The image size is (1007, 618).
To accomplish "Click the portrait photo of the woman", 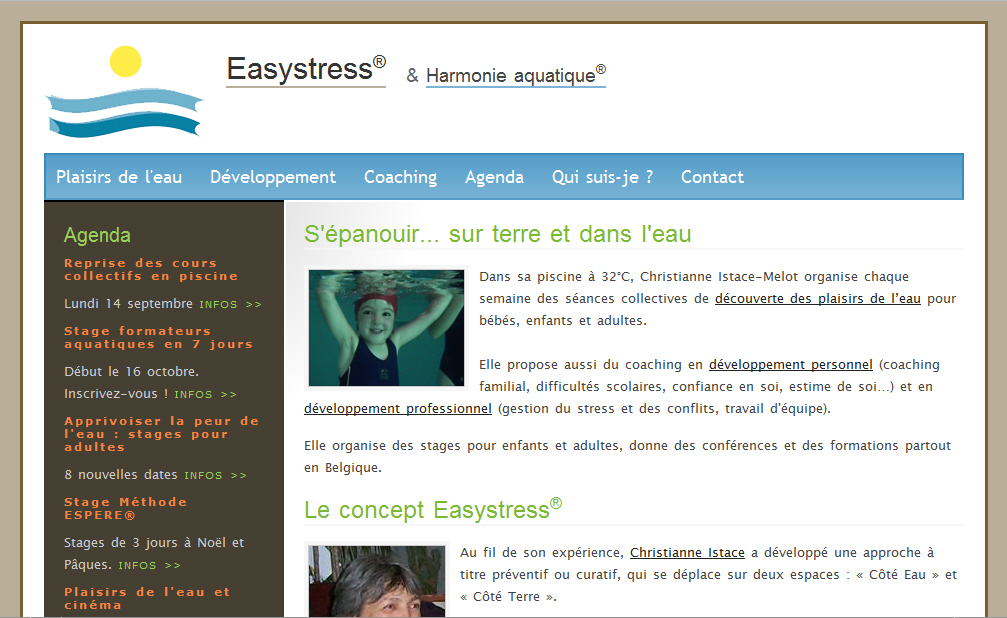I will 376,581.
